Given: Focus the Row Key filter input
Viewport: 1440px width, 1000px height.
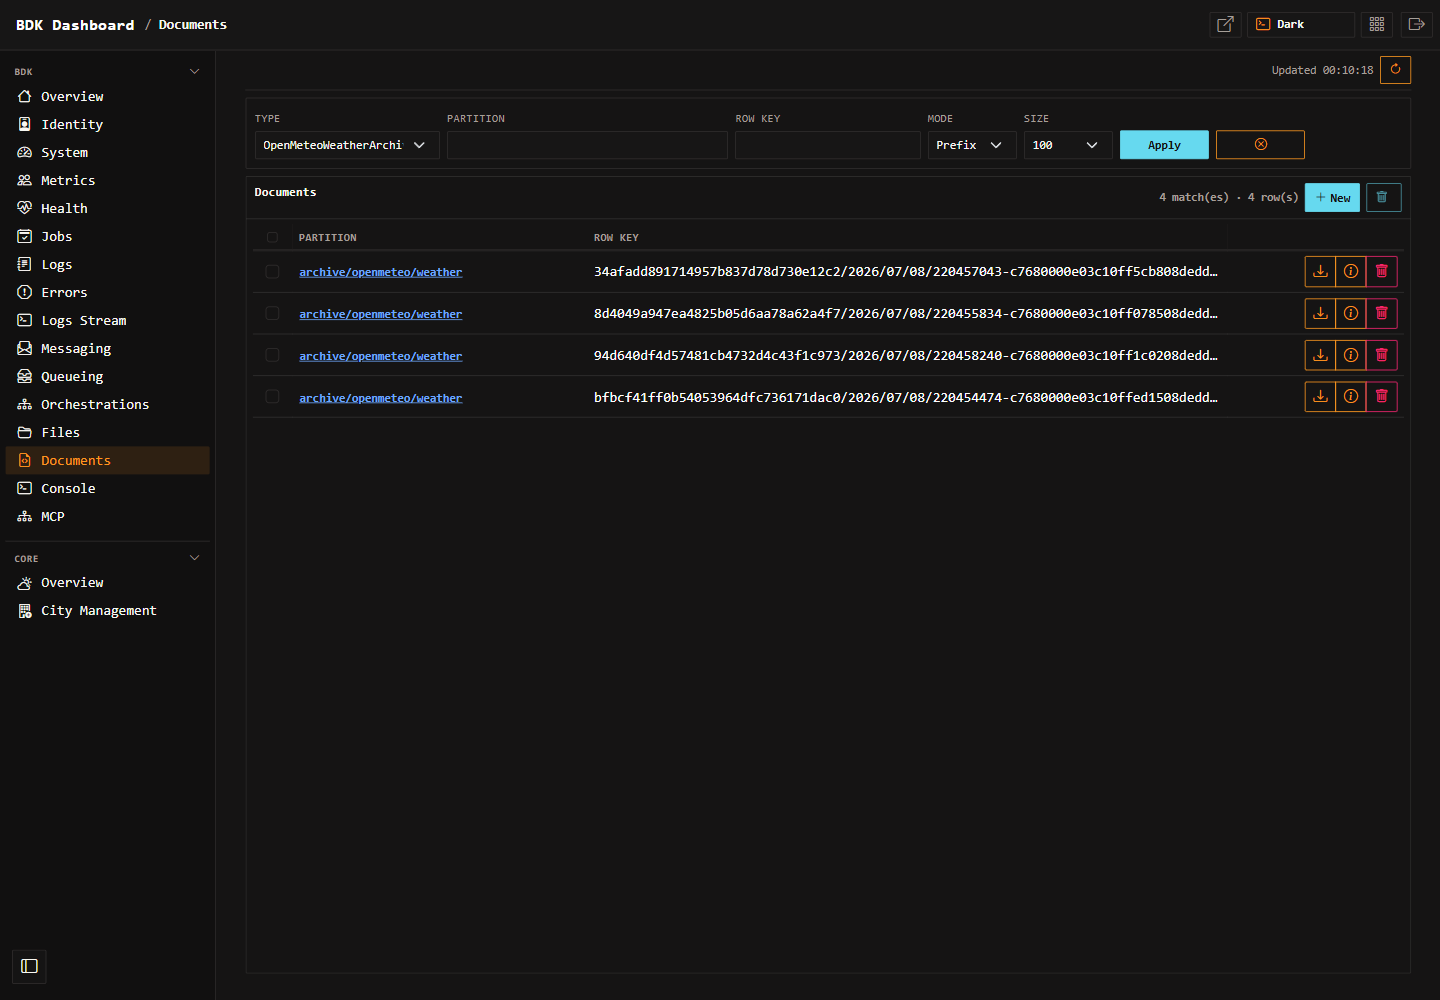Looking at the screenshot, I should (828, 145).
